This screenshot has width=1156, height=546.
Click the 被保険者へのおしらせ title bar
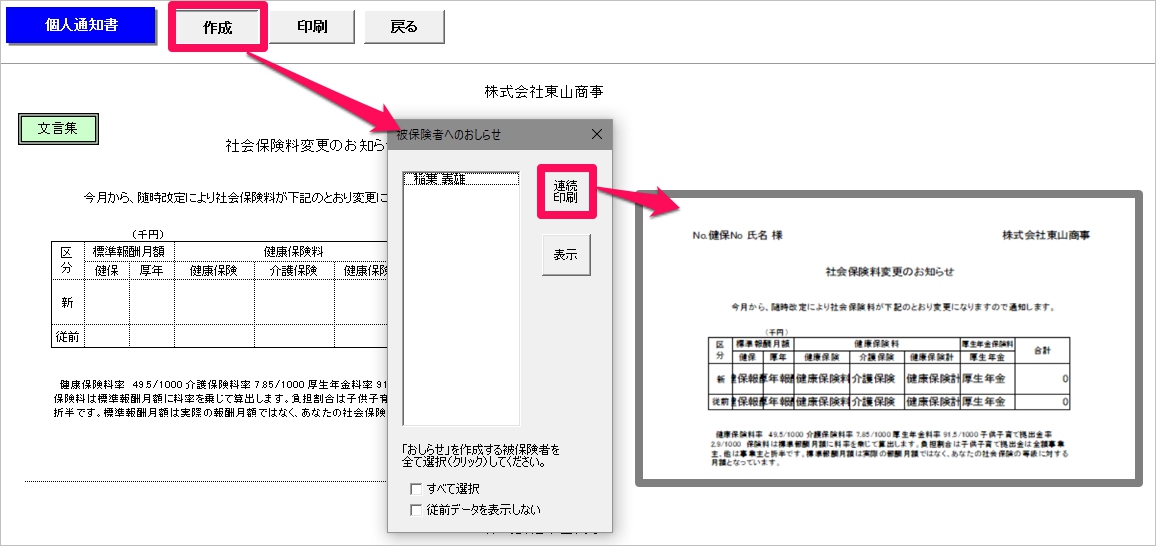[x=500, y=134]
